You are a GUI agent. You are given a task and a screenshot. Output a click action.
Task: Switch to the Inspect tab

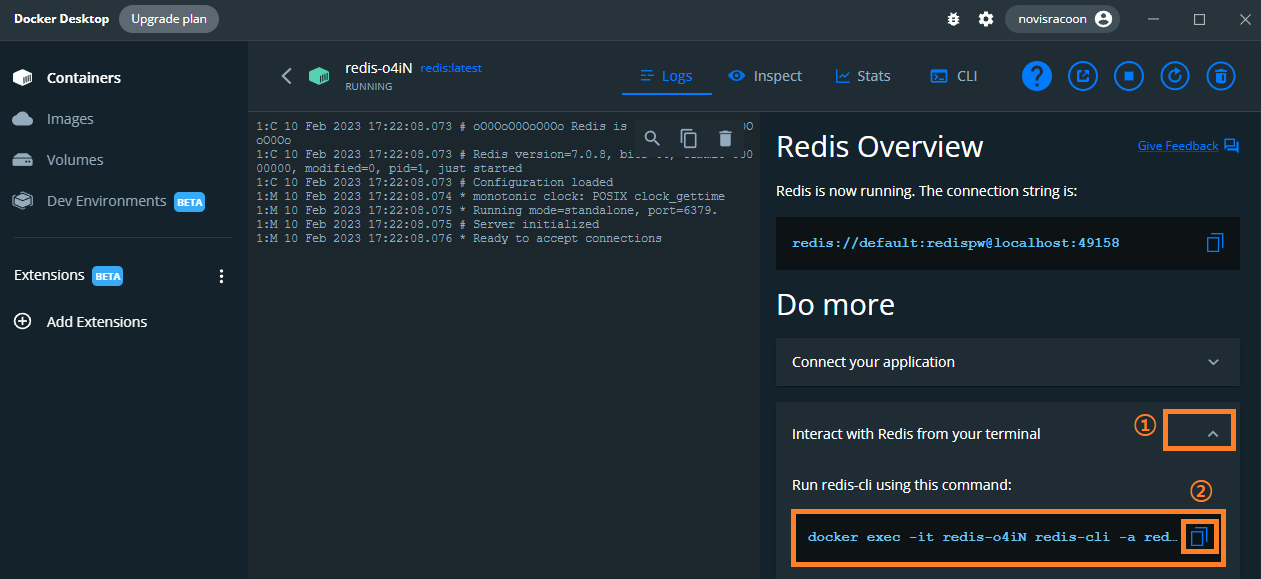point(765,76)
